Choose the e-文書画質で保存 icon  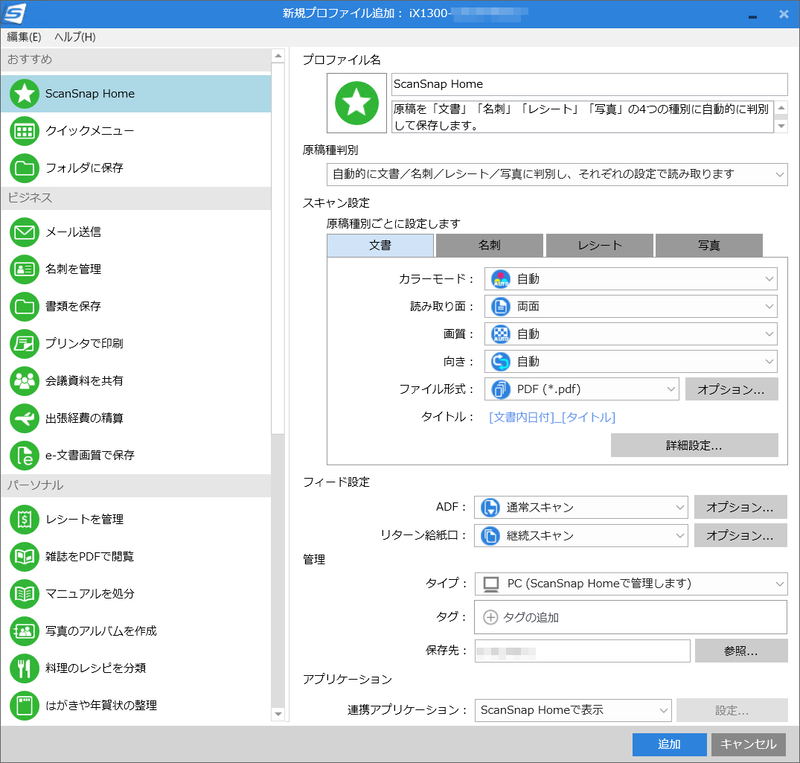tap(24, 455)
